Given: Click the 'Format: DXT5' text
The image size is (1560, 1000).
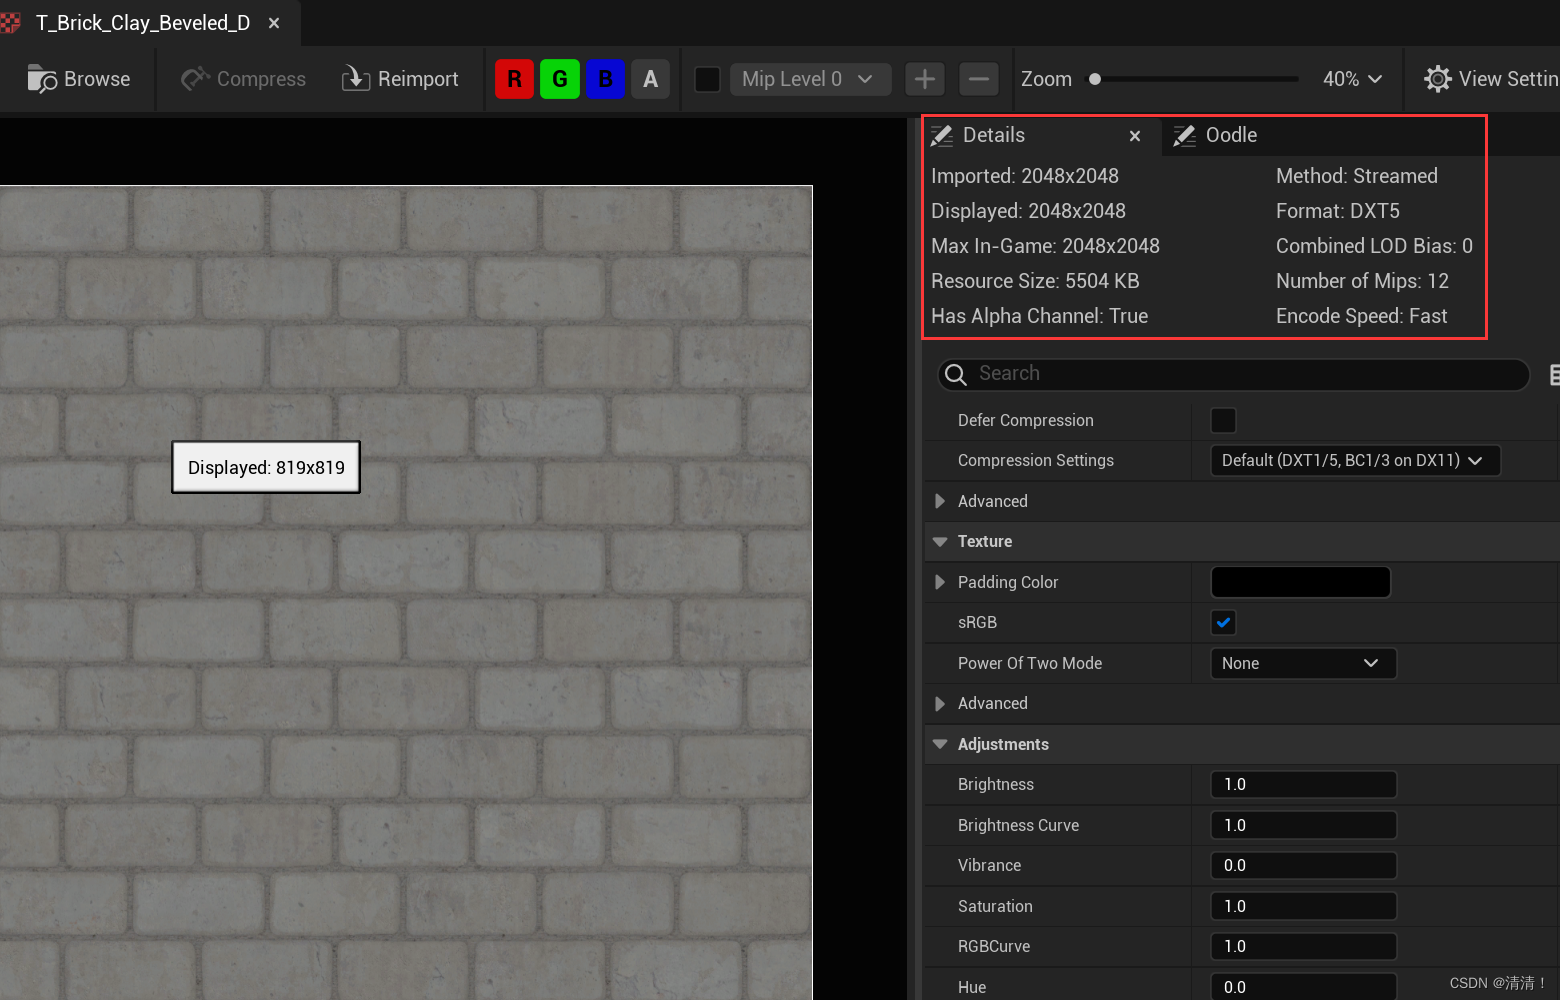Looking at the screenshot, I should [1338, 211].
